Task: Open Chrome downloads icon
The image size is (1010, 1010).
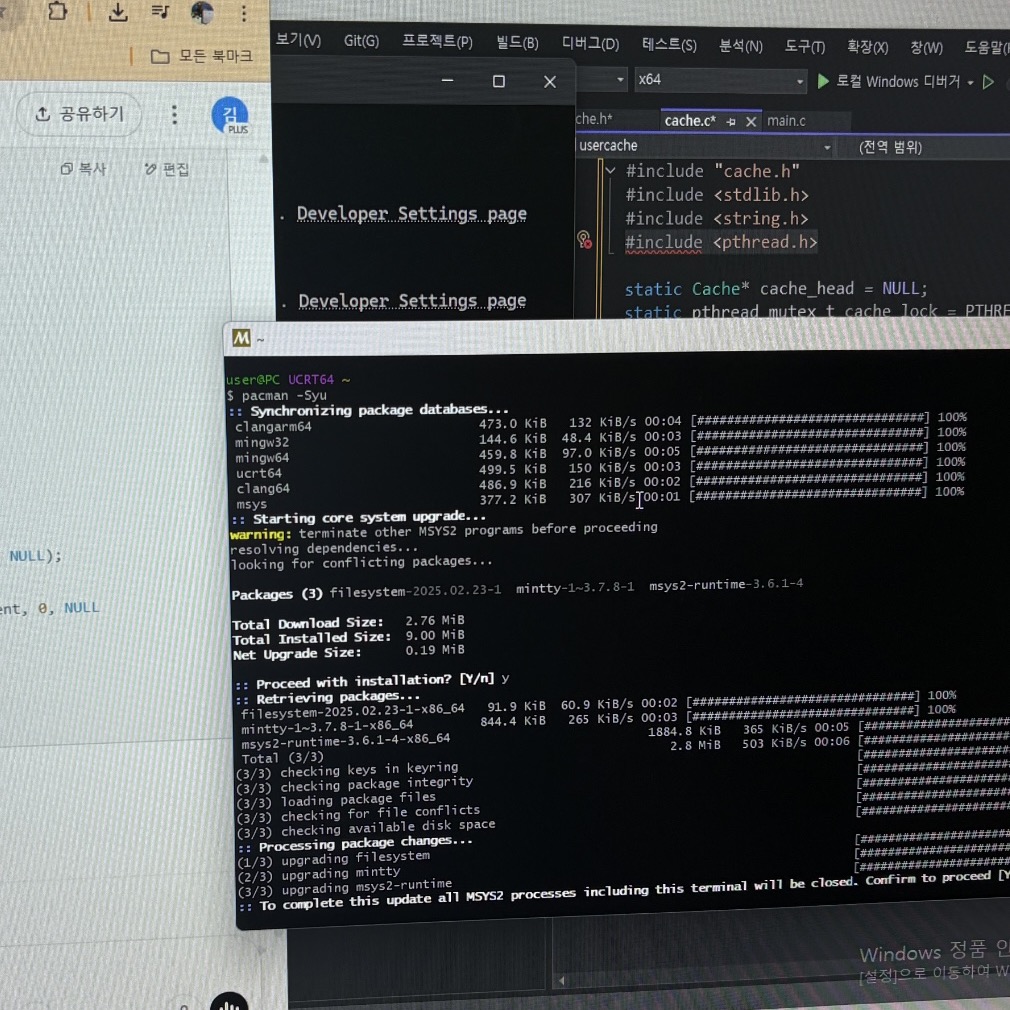Action: coord(118,12)
